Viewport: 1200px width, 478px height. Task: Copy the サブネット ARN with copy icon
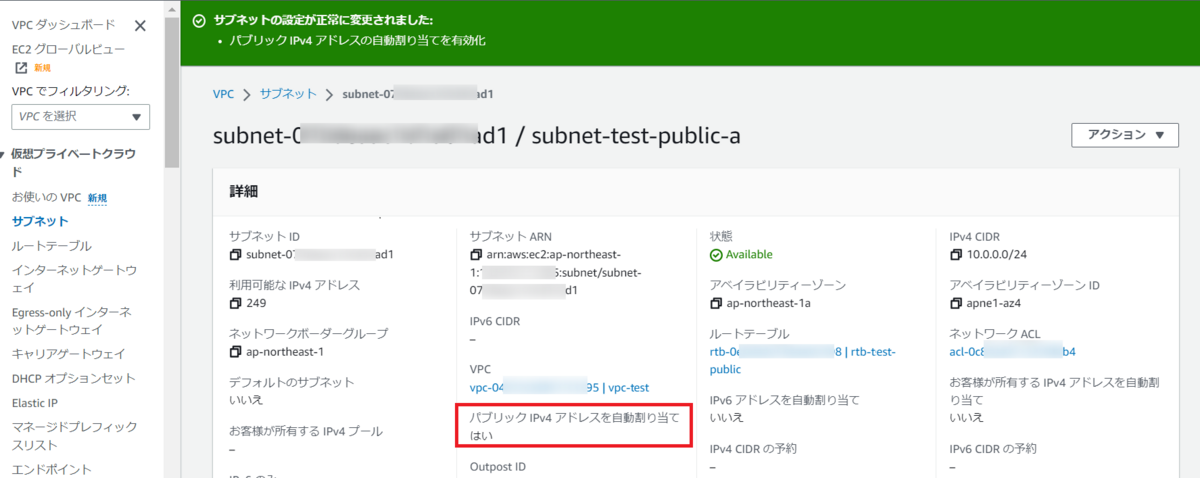coord(476,254)
